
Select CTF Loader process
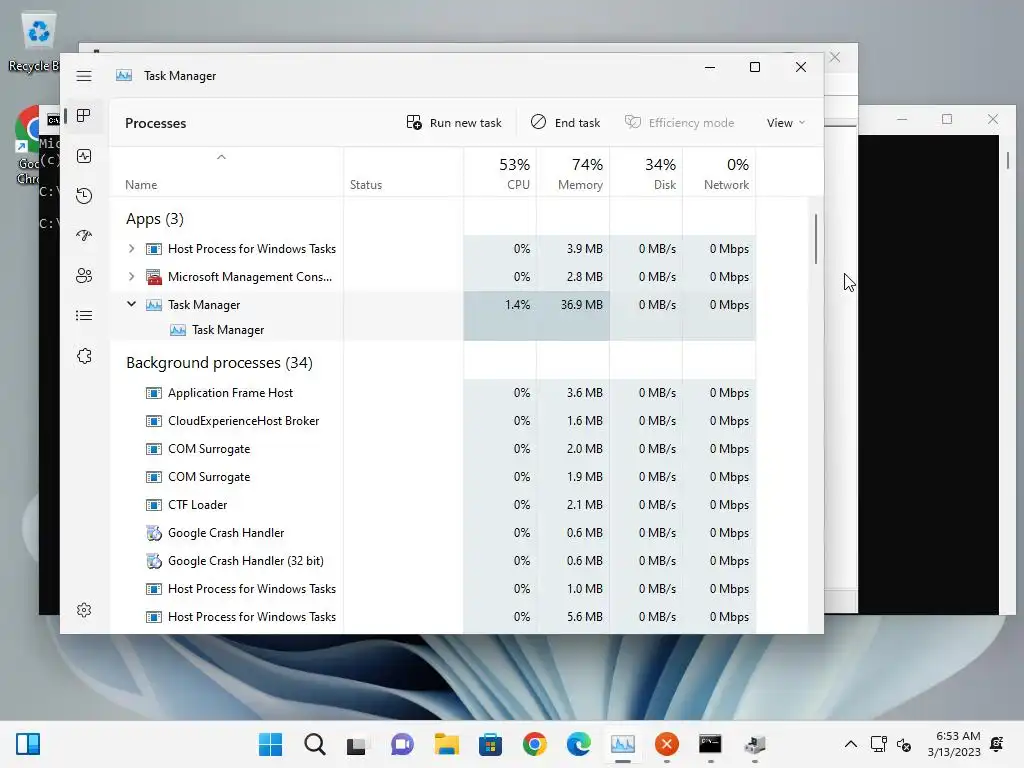432,505
